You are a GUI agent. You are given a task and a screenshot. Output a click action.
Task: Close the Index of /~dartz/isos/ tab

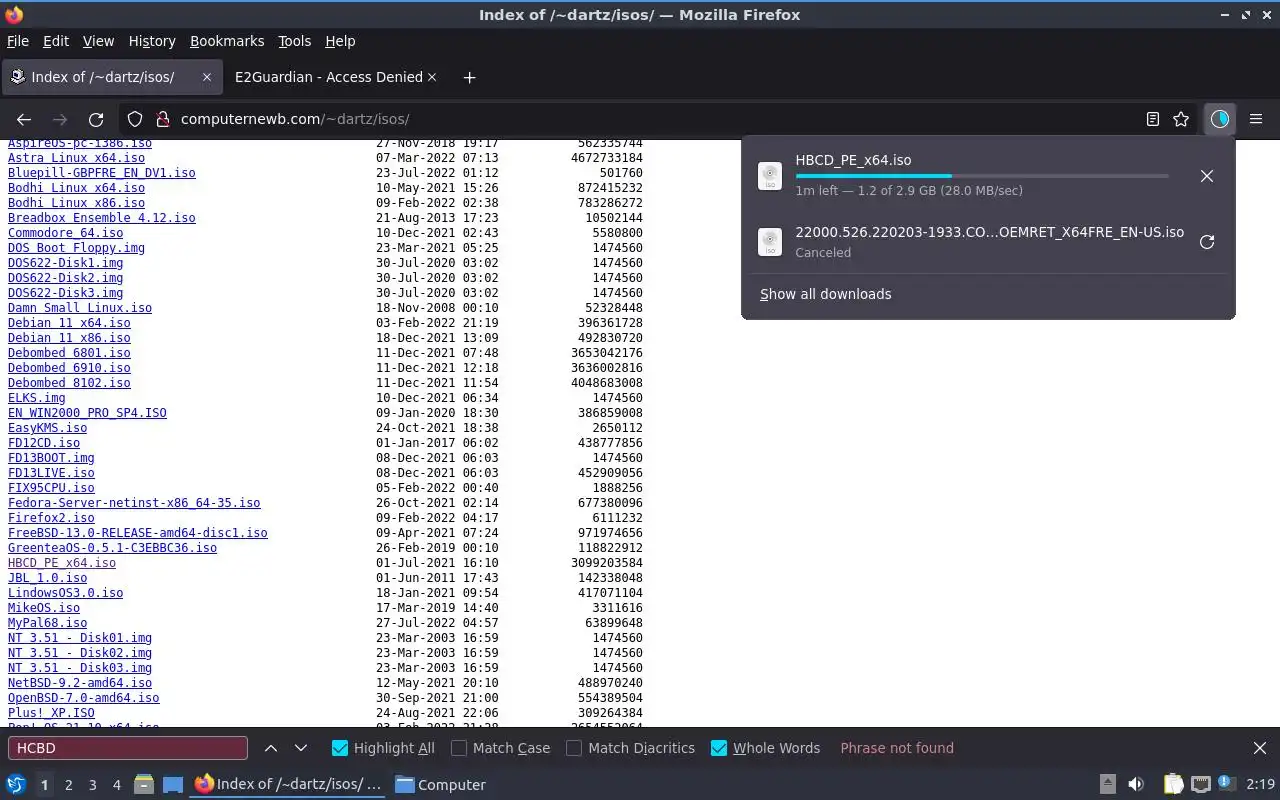(207, 77)
